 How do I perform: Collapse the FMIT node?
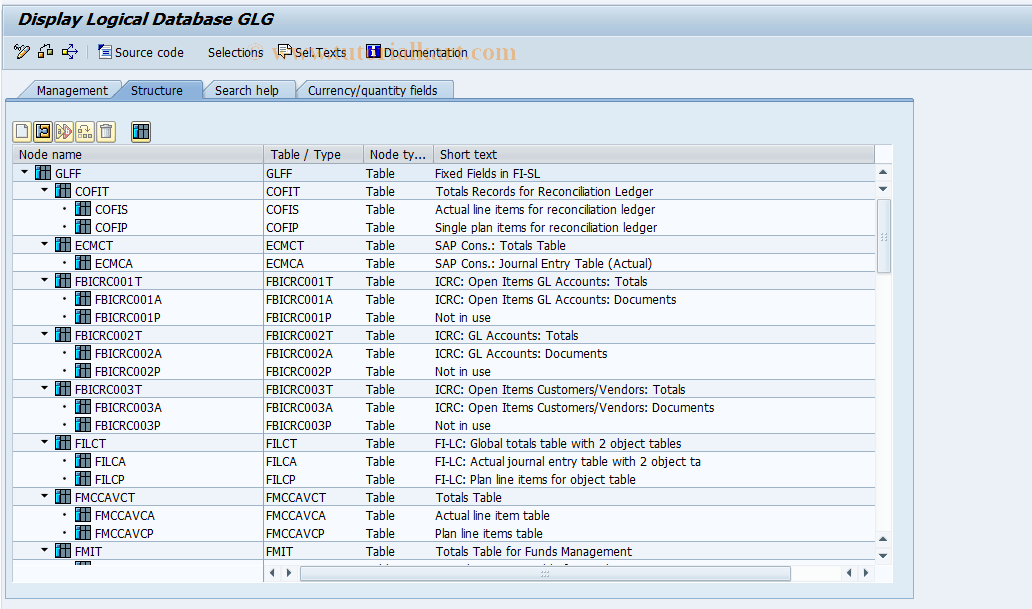tap(42, 551)
